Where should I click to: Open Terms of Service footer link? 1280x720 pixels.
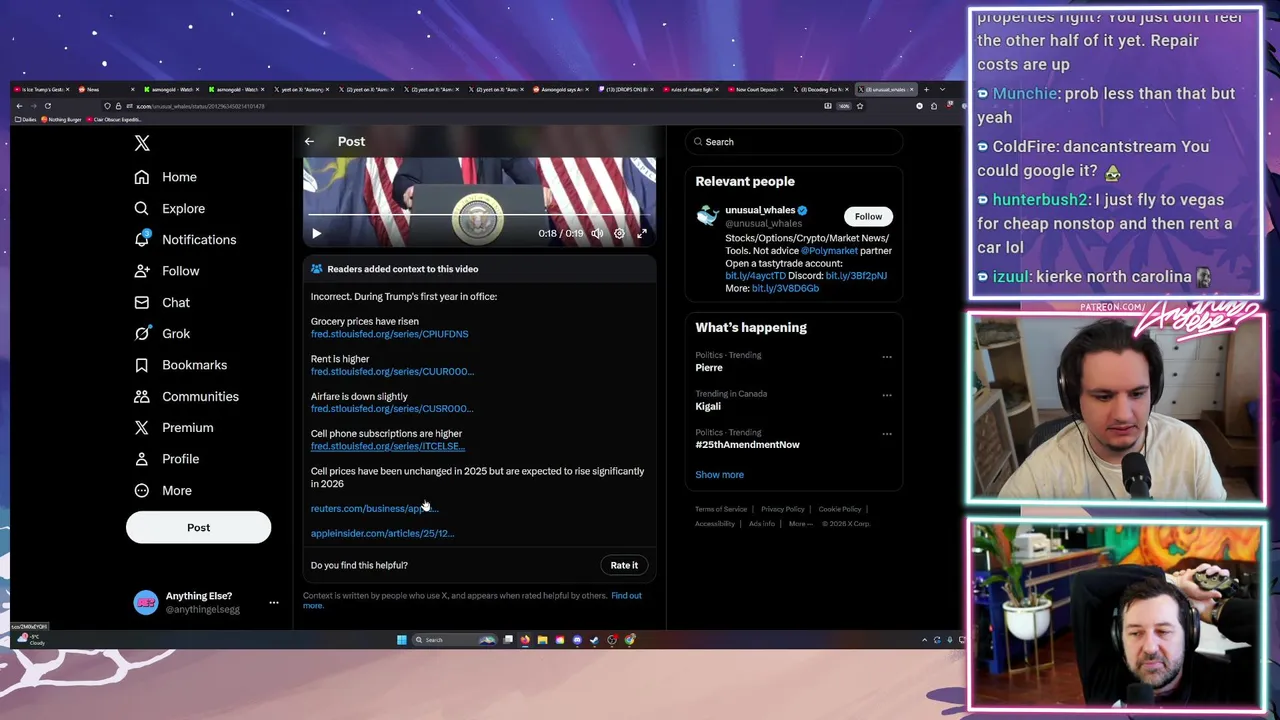click(721, 509)
